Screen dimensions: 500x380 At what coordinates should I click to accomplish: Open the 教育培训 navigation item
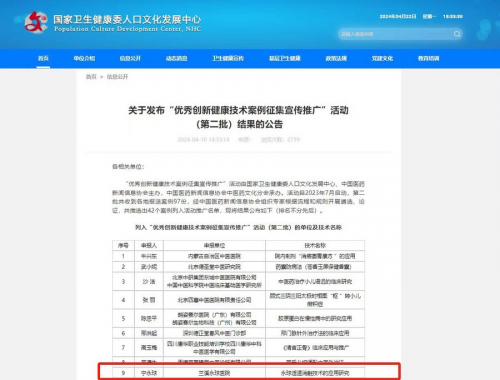coord(429,58)
